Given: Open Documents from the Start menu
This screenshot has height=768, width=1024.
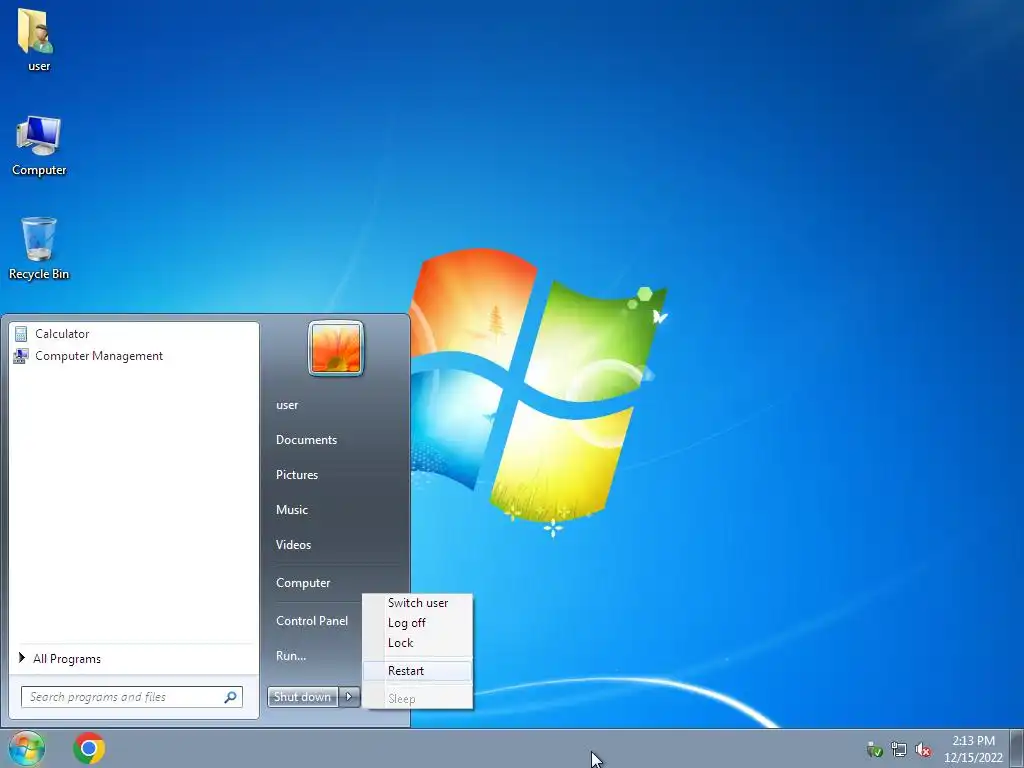Looking at the screenshot, I should coord(306,440).
